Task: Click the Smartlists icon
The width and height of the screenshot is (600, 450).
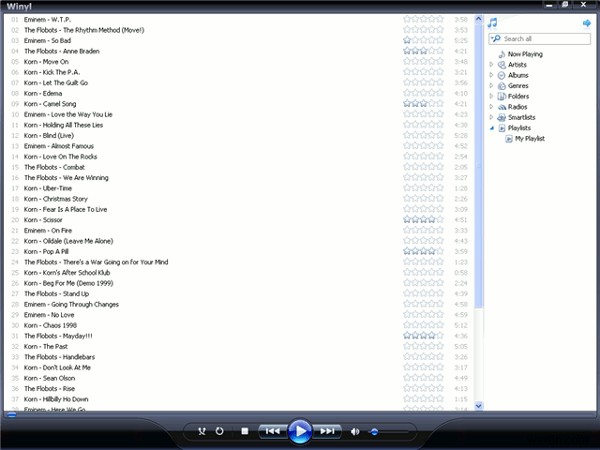Action: [x=502, y=117]
